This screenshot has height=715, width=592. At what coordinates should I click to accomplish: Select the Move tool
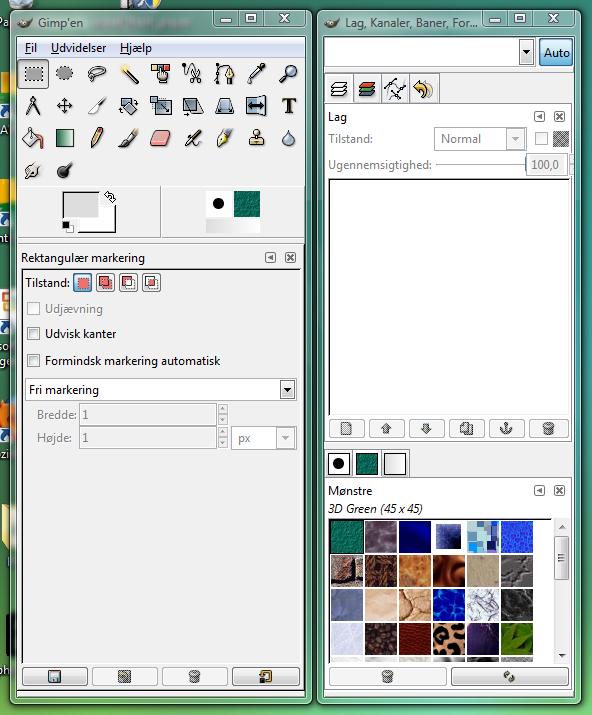[64, 106]
